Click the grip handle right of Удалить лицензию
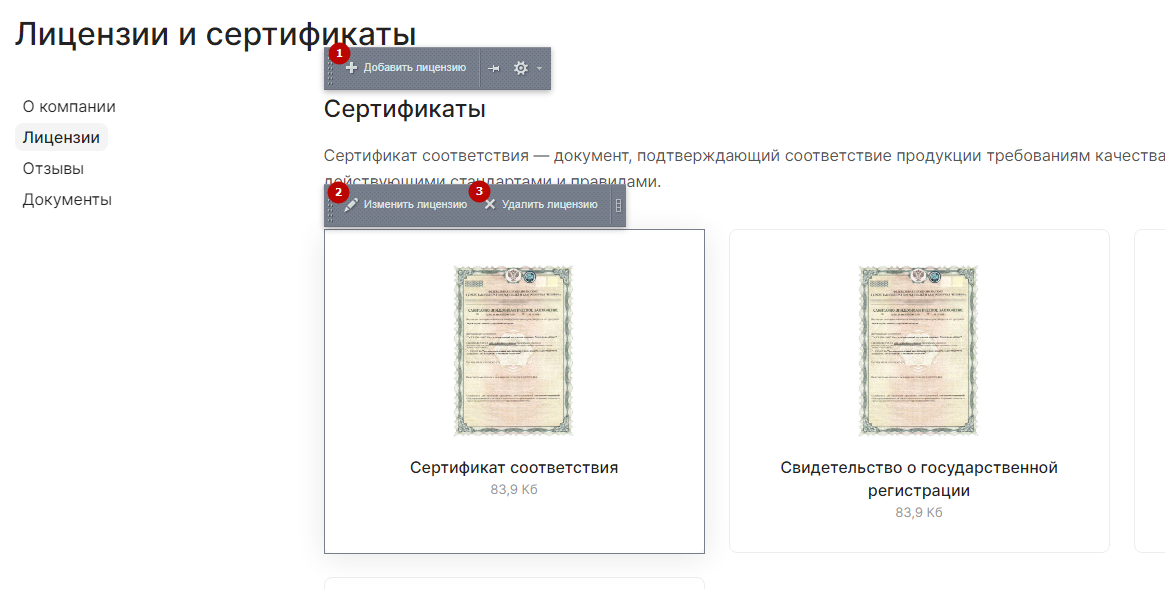1165x589 pixels. pos(618,206)
